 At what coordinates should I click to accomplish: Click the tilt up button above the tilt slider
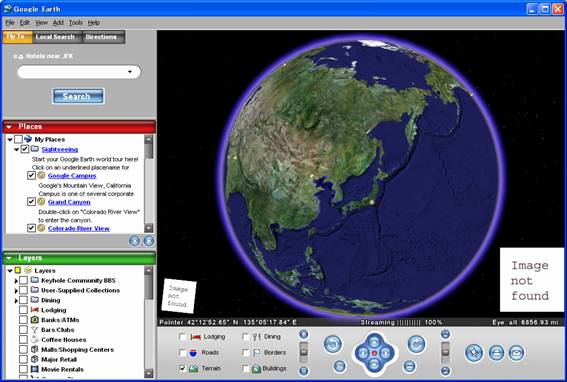(446, 334)
